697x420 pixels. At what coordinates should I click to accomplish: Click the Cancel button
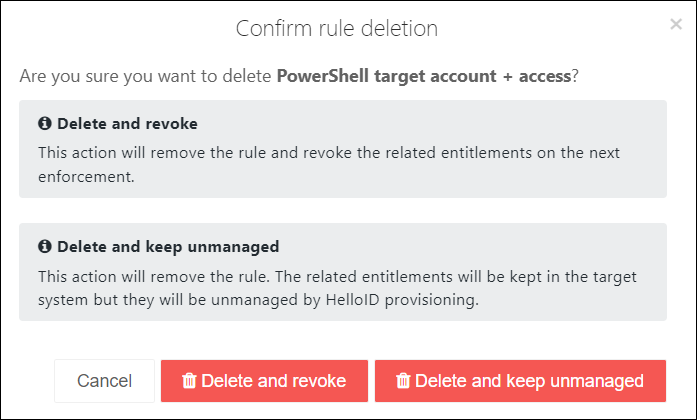pos(104,381)
